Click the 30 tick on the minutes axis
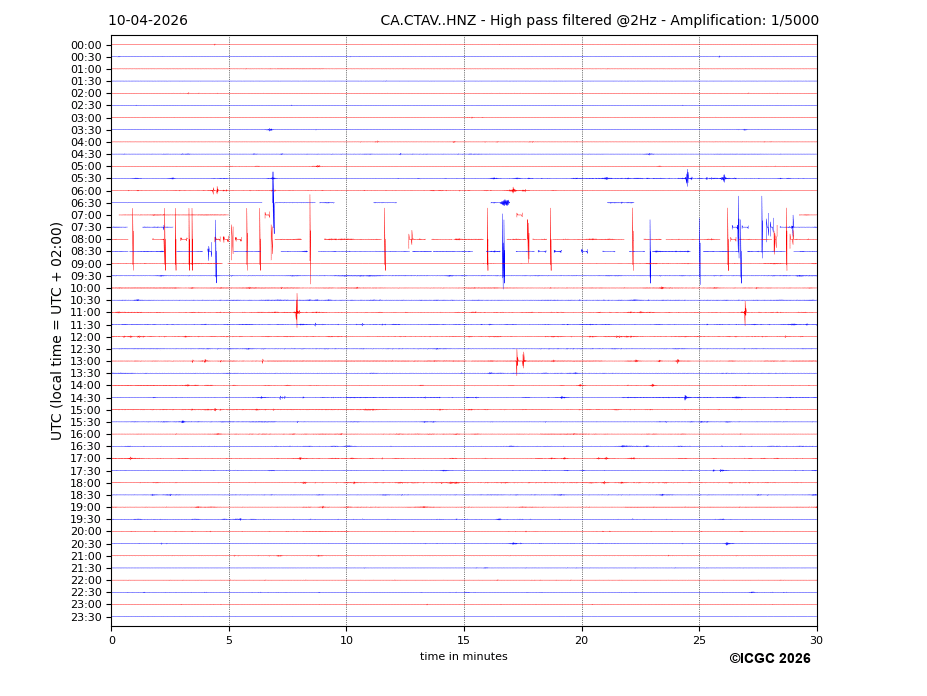 coord(817,640)
